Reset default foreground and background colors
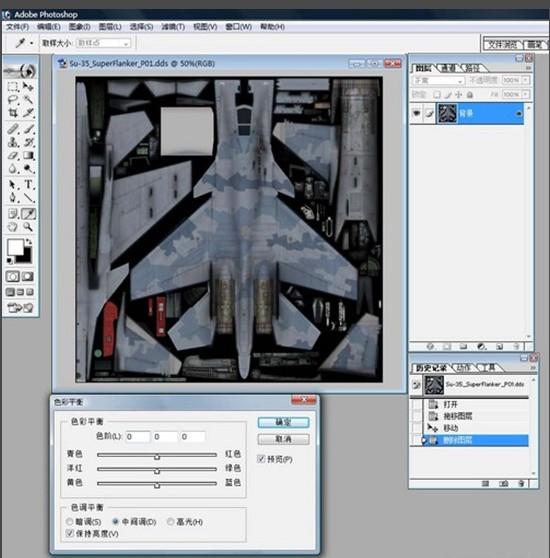This screenshot has height=558, width=550. [10, 261]
